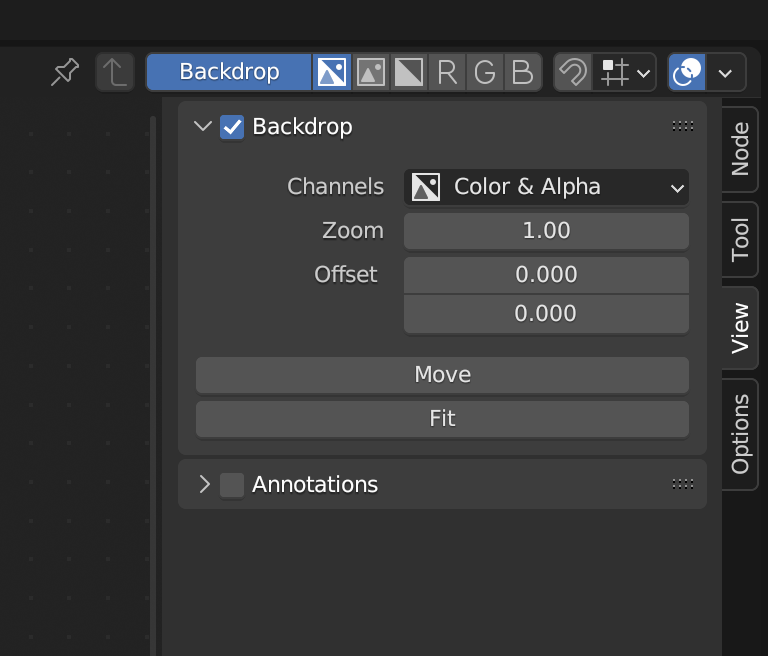Image resolution: width=768 pixels, height=656 pixels.
Task: Show only the Green channel
Action: (x=484, y=73)
